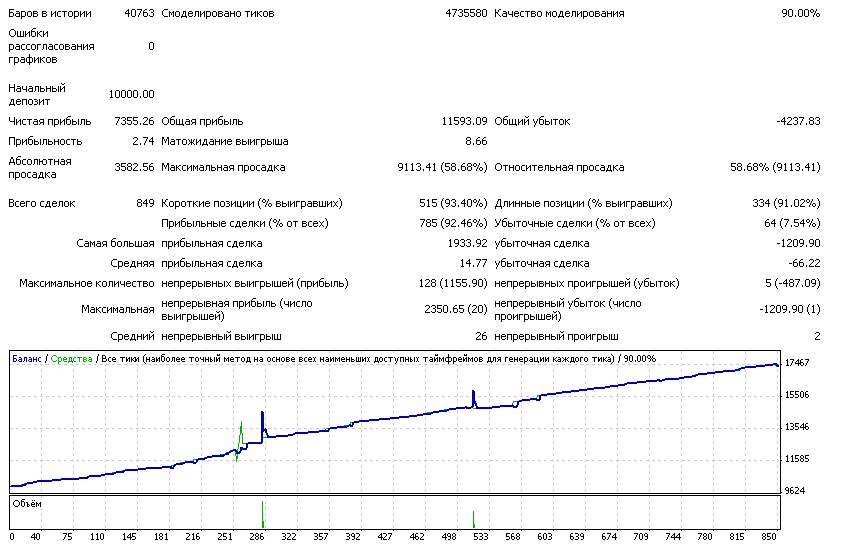The image size is (858, 548).
Task: Click the mismatched charts errors value 0
Action: click(151, 47)
